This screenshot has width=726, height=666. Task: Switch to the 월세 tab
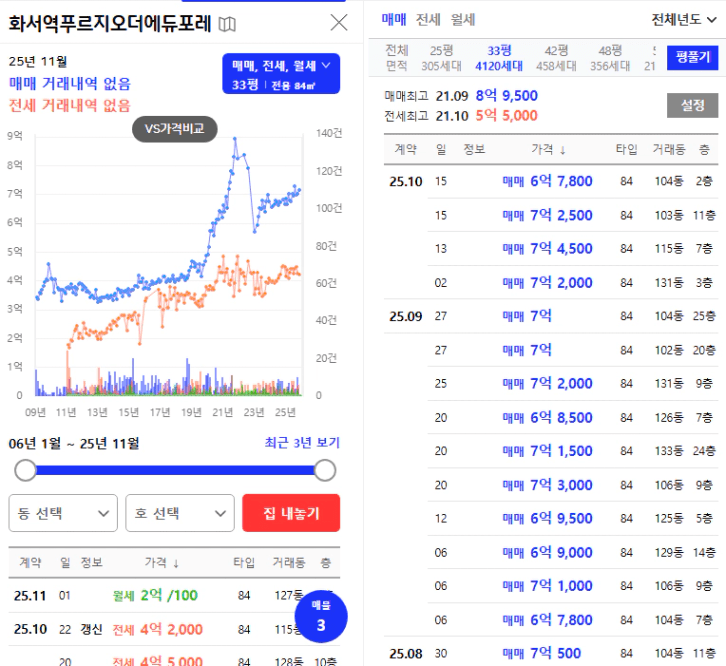point(463,19)
